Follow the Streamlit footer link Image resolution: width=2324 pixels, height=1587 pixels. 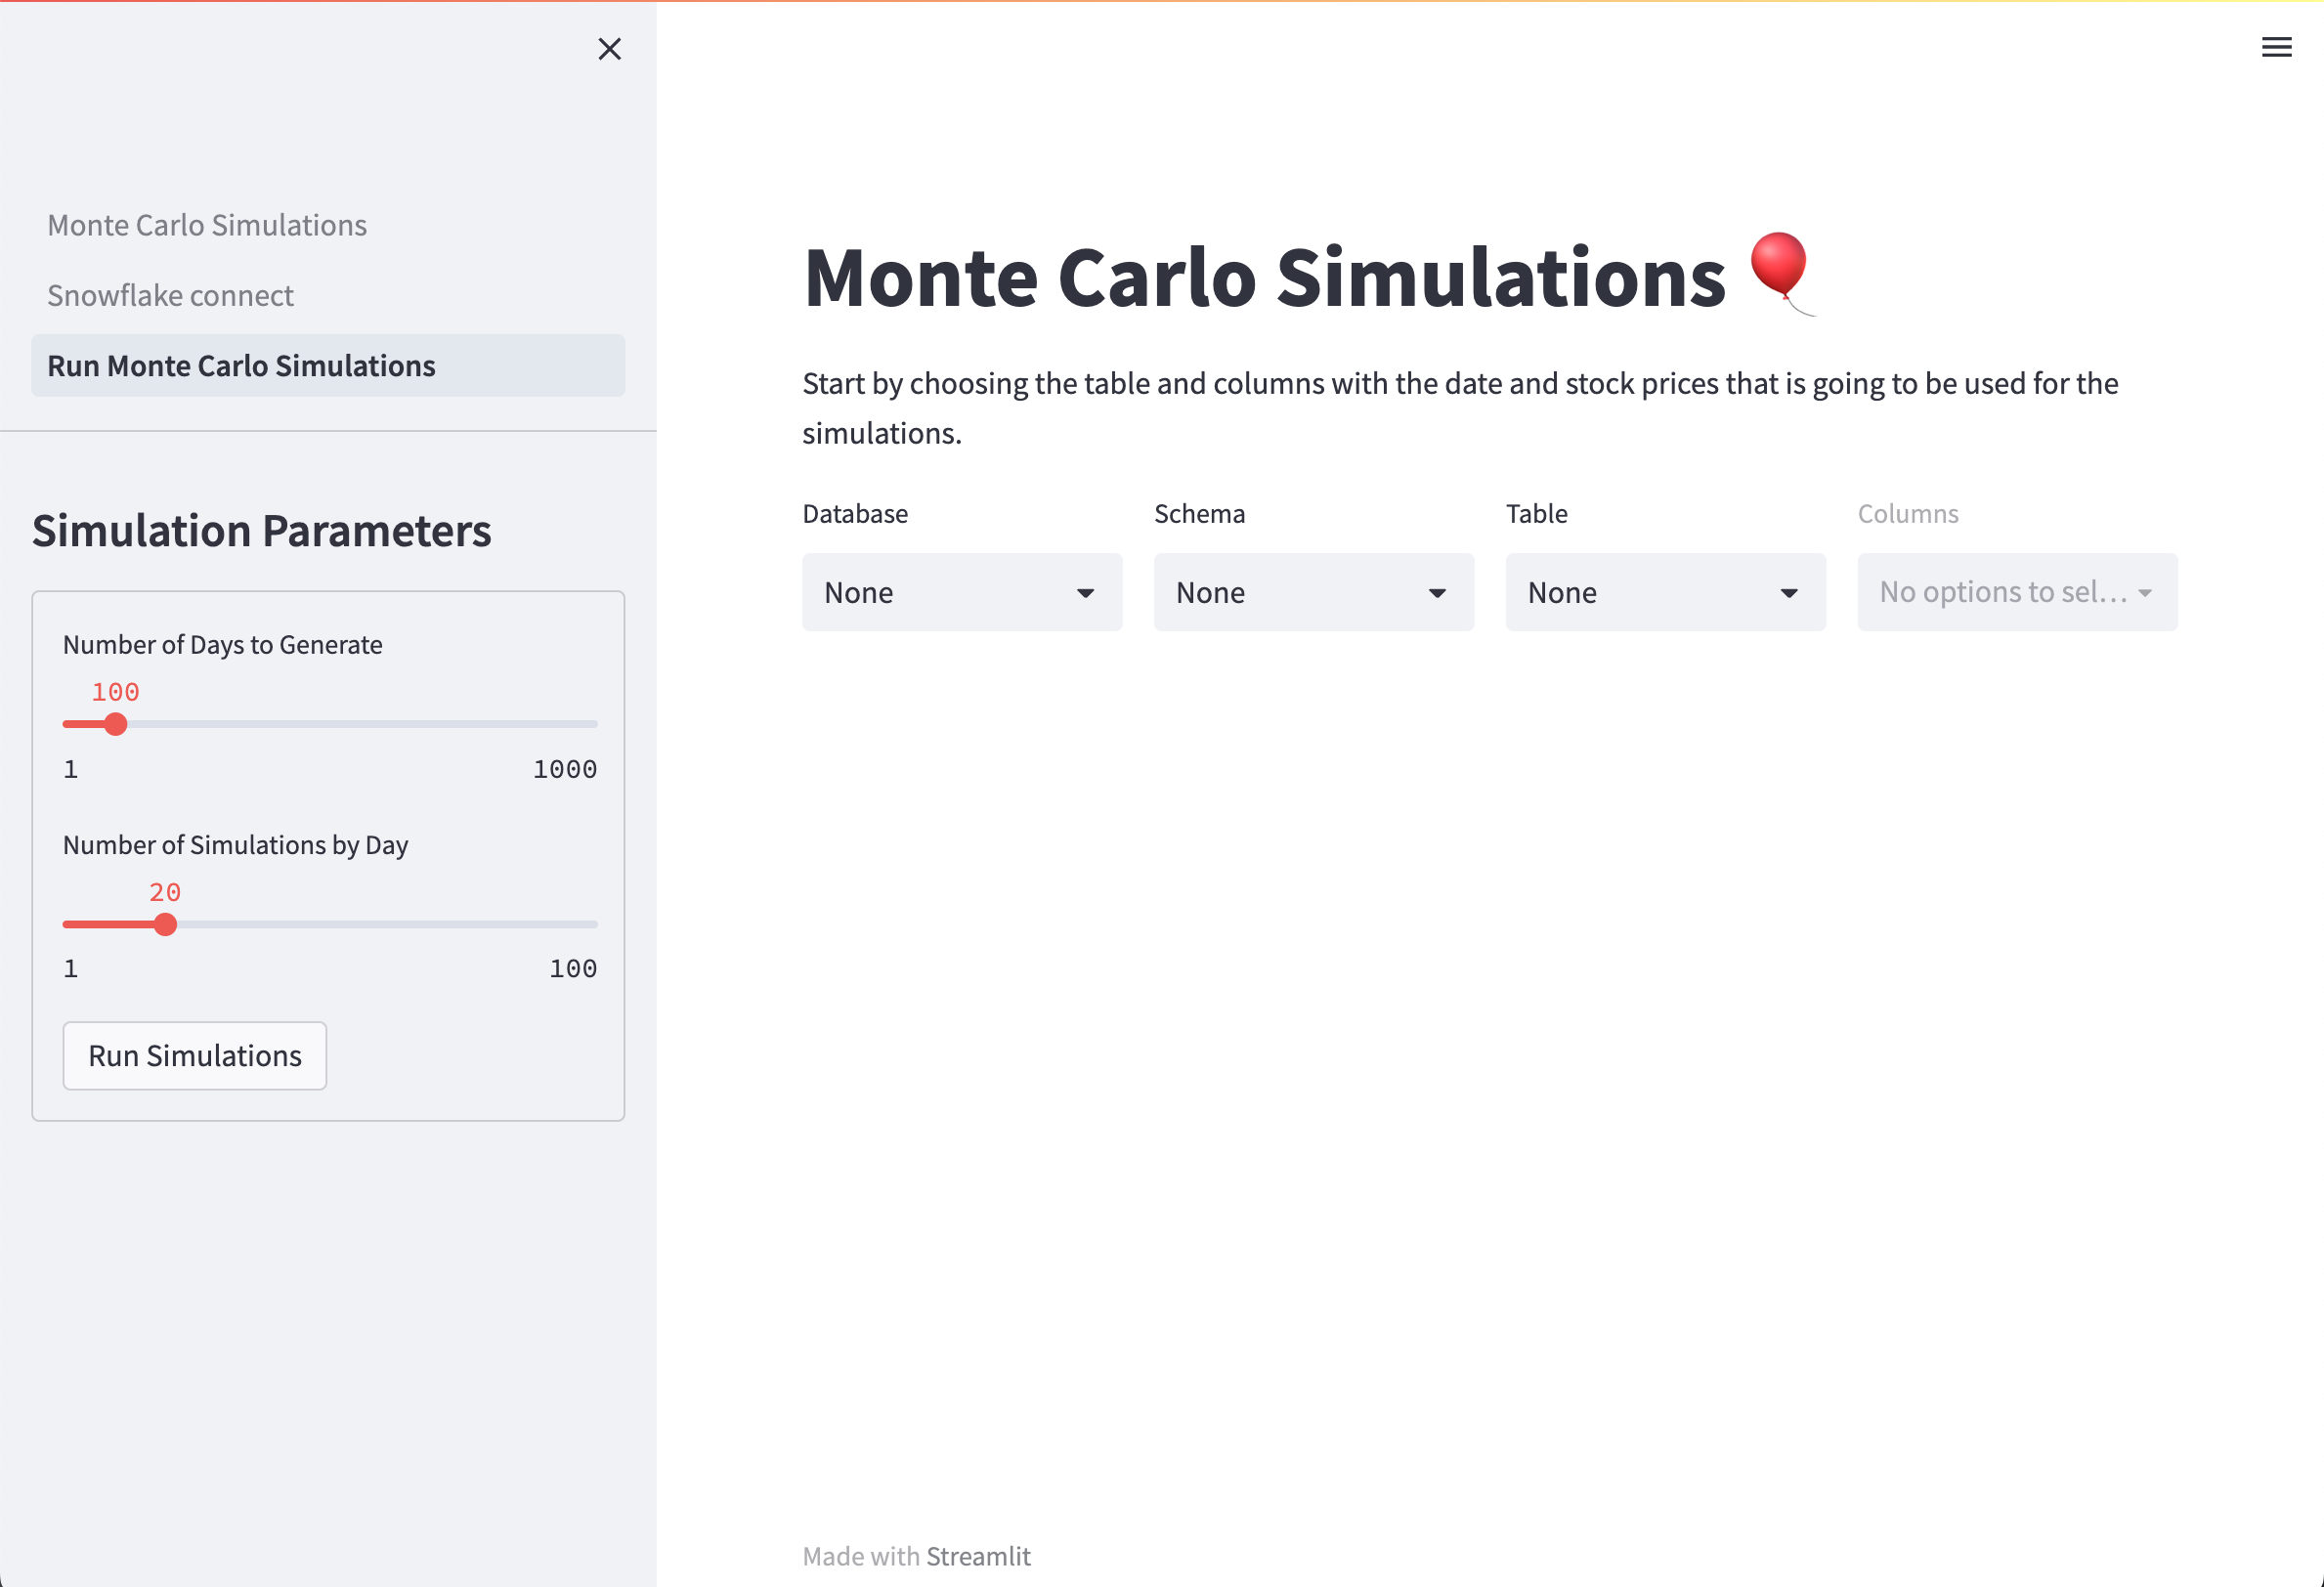[x=977, y=1556]
